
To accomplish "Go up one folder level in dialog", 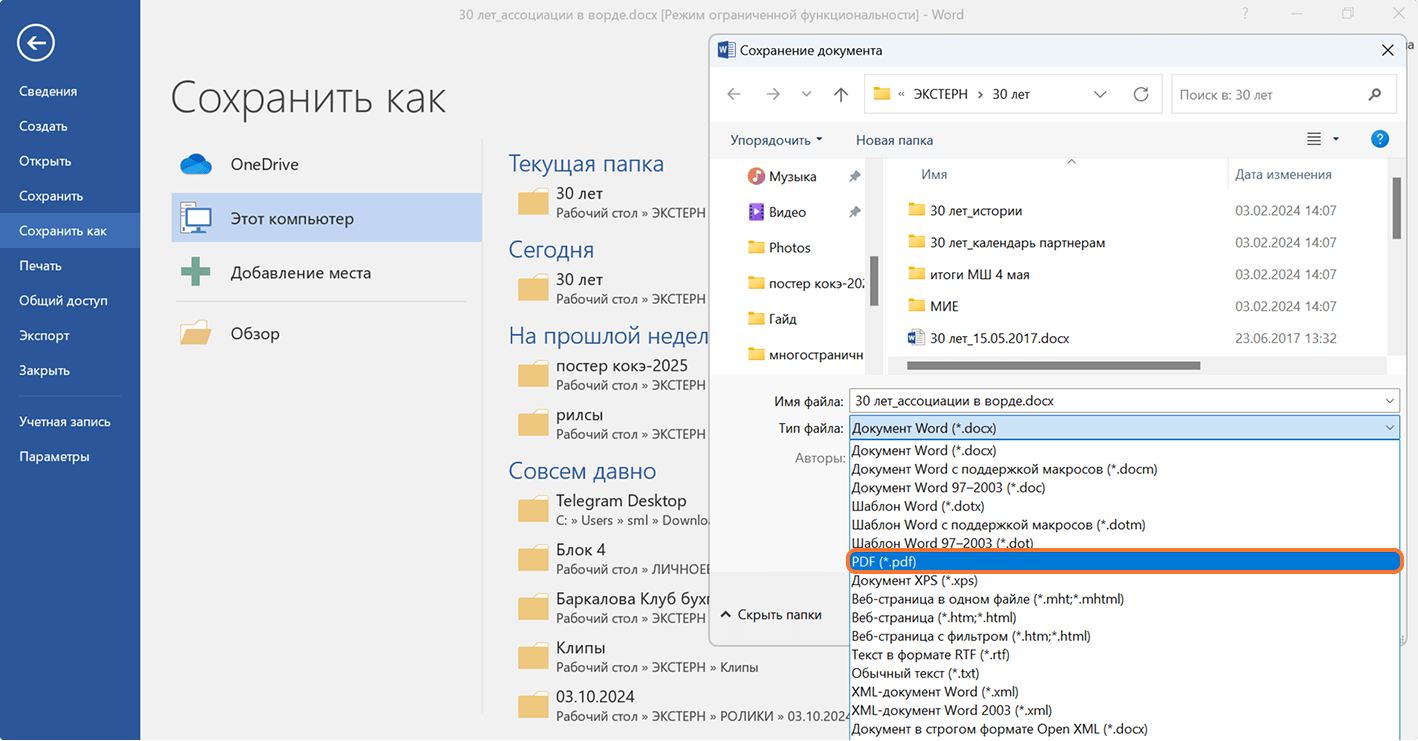I will pyautogui.click(x=841, y=94).
